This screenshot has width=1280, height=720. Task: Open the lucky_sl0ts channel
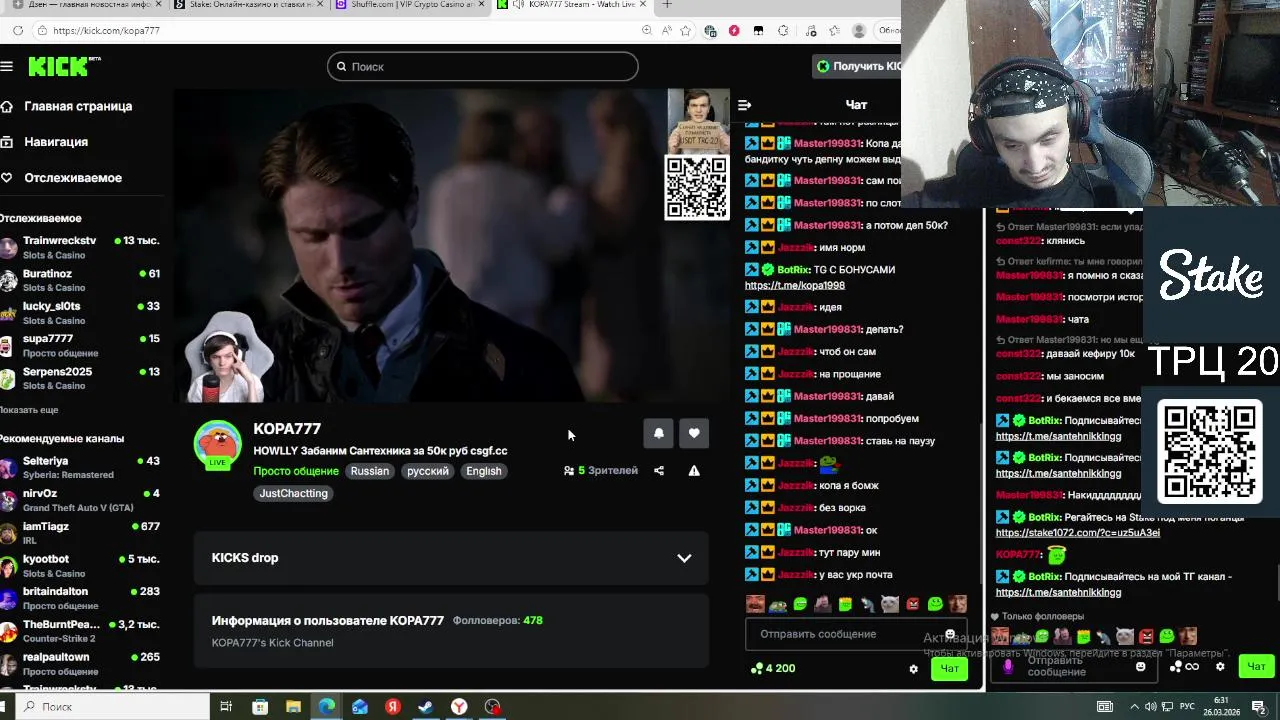pyautogui.click(x=80, y=313)
